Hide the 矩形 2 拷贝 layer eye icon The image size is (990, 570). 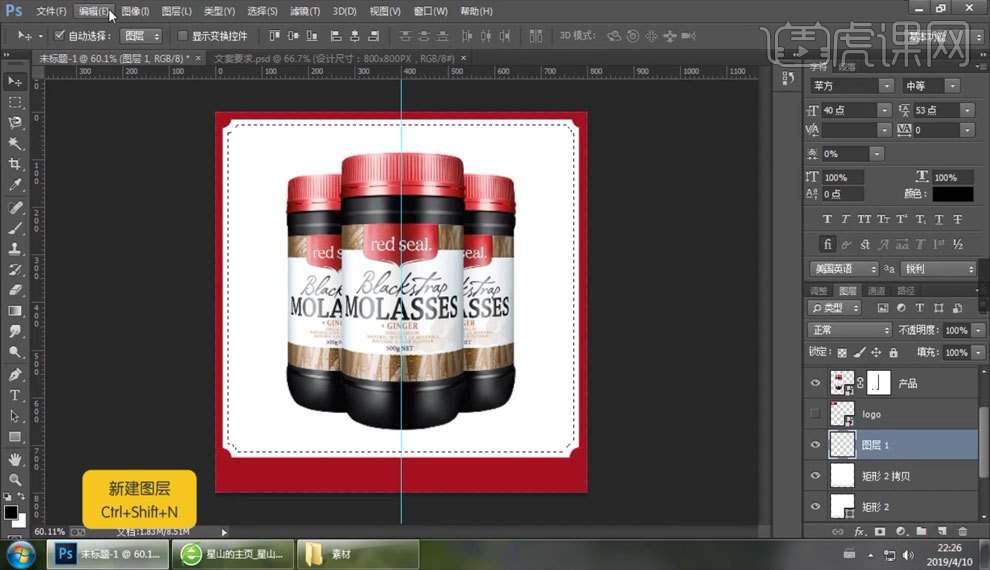coord(815,475)
